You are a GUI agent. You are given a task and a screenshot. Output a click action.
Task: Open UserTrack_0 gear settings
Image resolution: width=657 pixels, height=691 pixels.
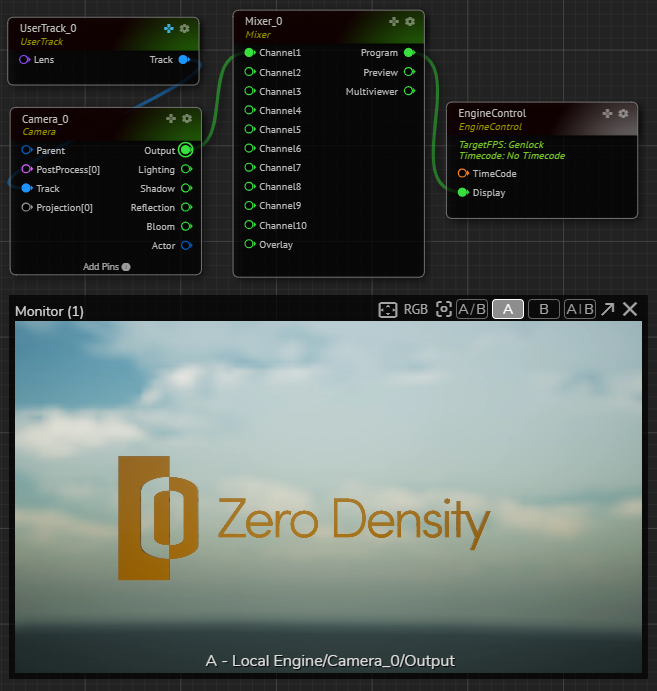coord(184,29)
